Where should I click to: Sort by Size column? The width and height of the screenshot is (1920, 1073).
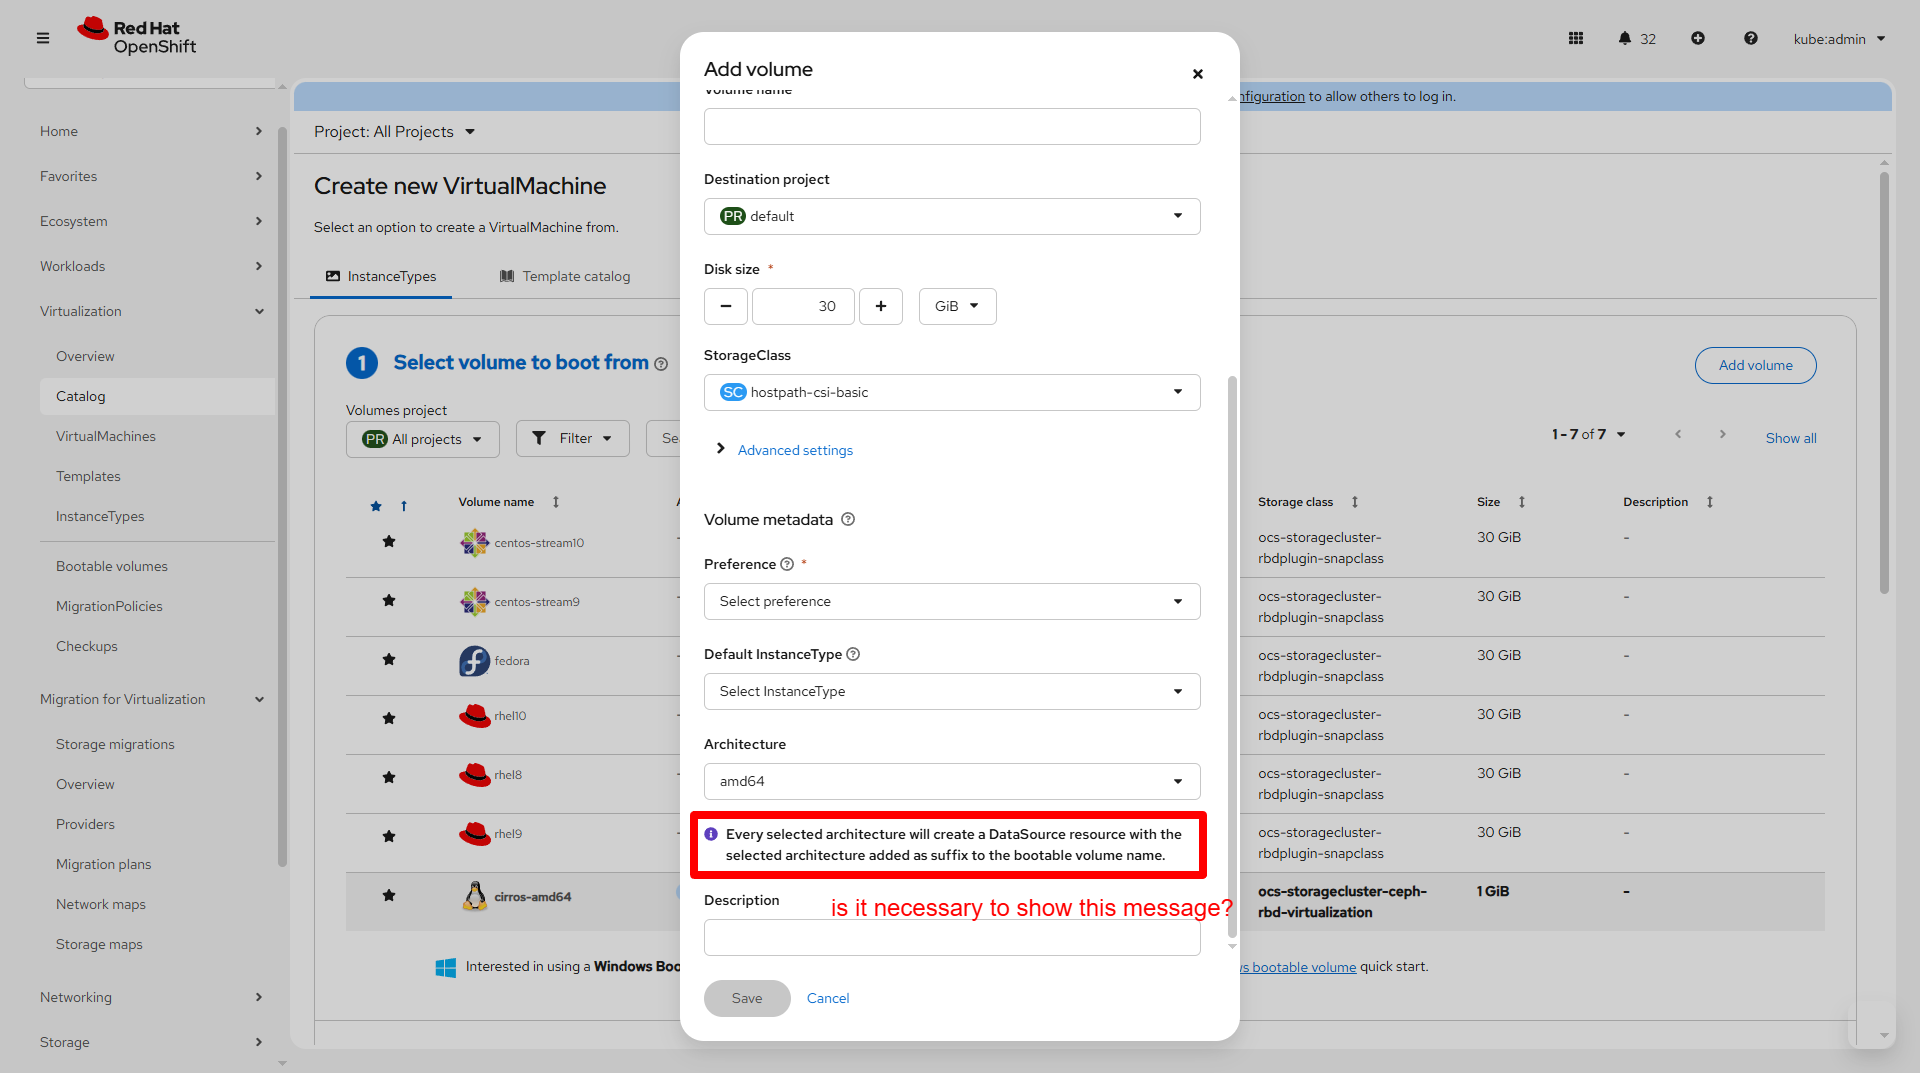(1501, 502)
